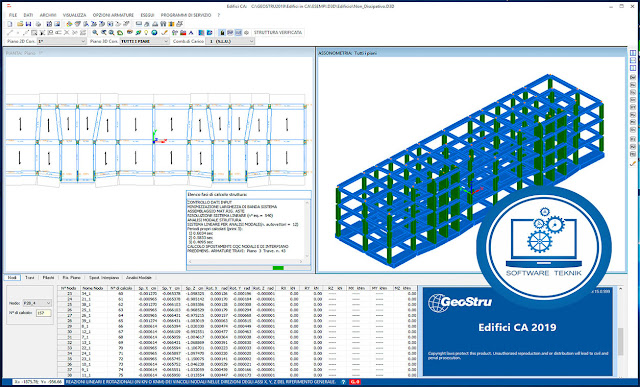Toggle the clipboard icon left of STRUTTURA VERIFICATA
The width and height of the screenshot is (640, 387).
tap(223, 33)
